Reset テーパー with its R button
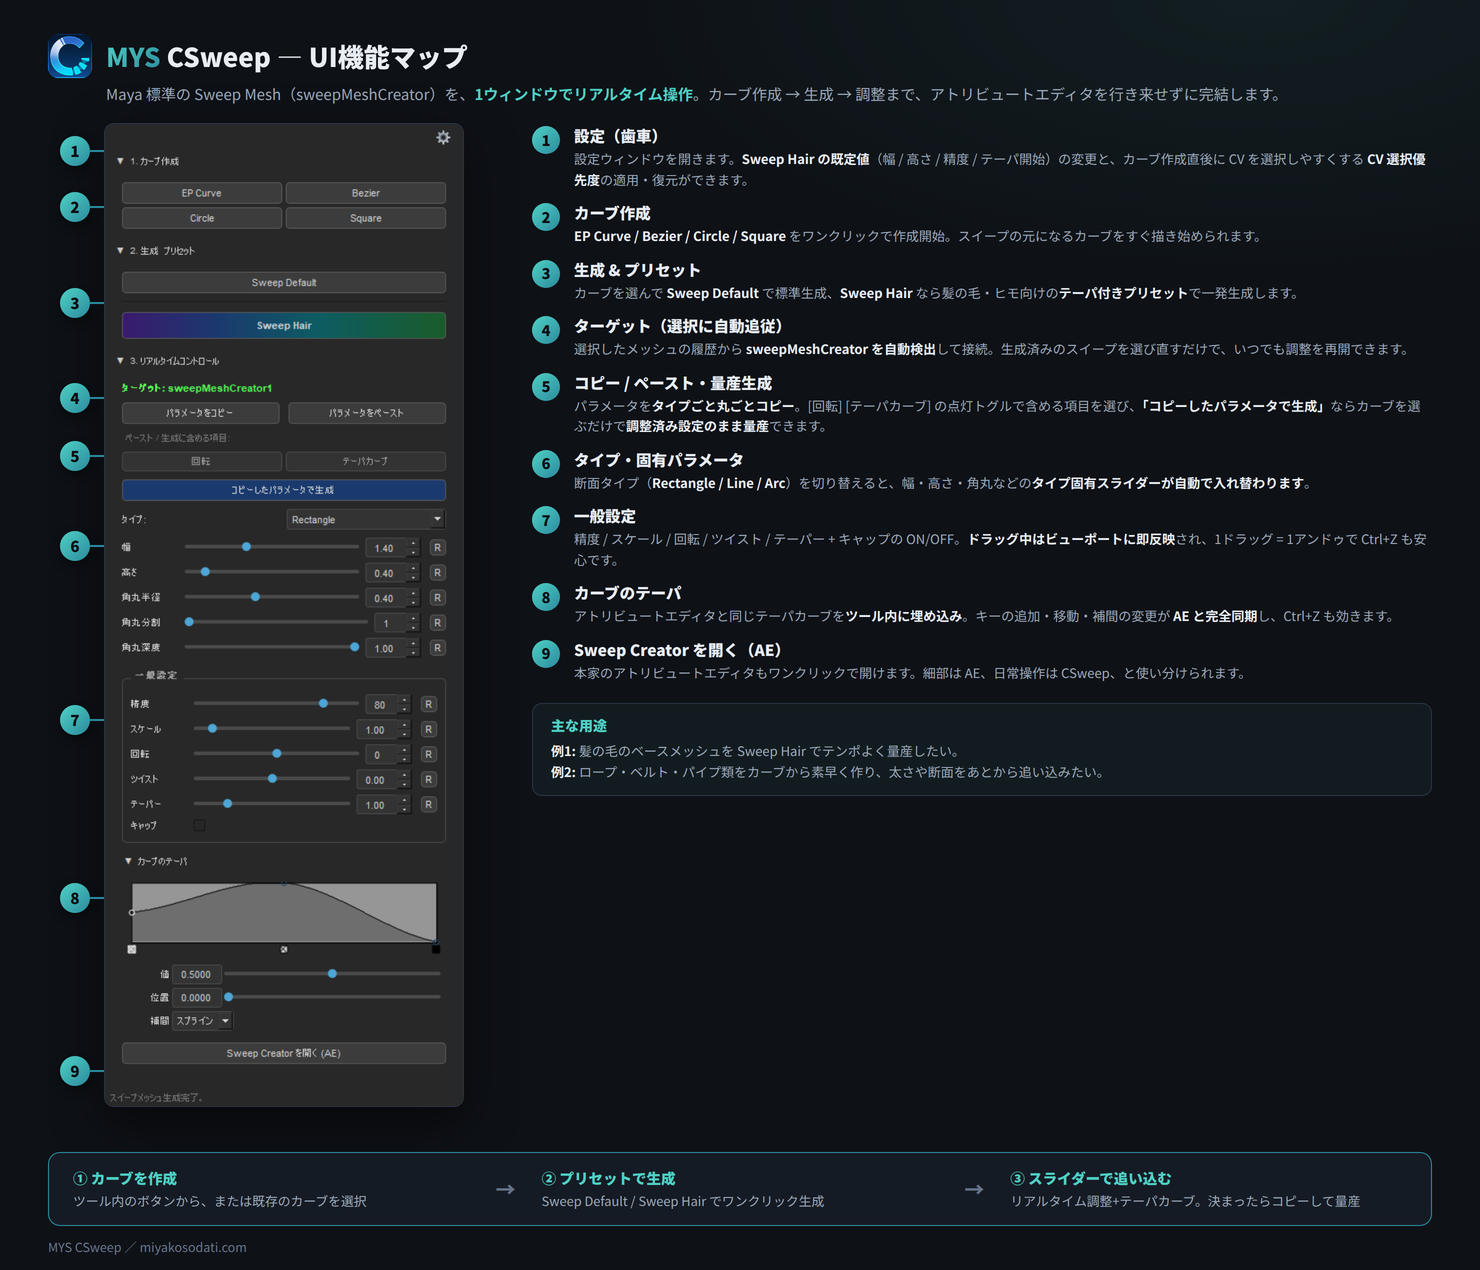Viewport: 1480px width, 1270px height. (428, 804)
